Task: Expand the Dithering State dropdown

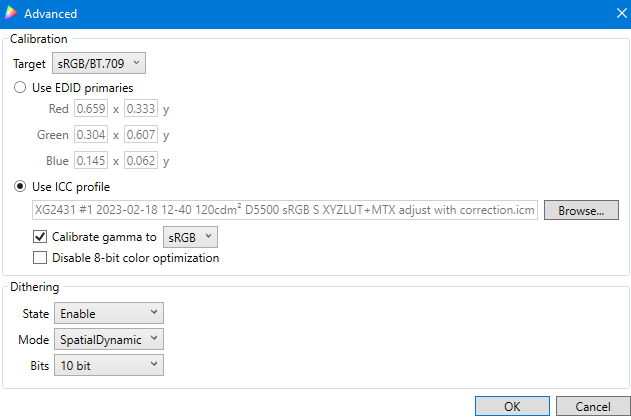Action: coord(108,314)
